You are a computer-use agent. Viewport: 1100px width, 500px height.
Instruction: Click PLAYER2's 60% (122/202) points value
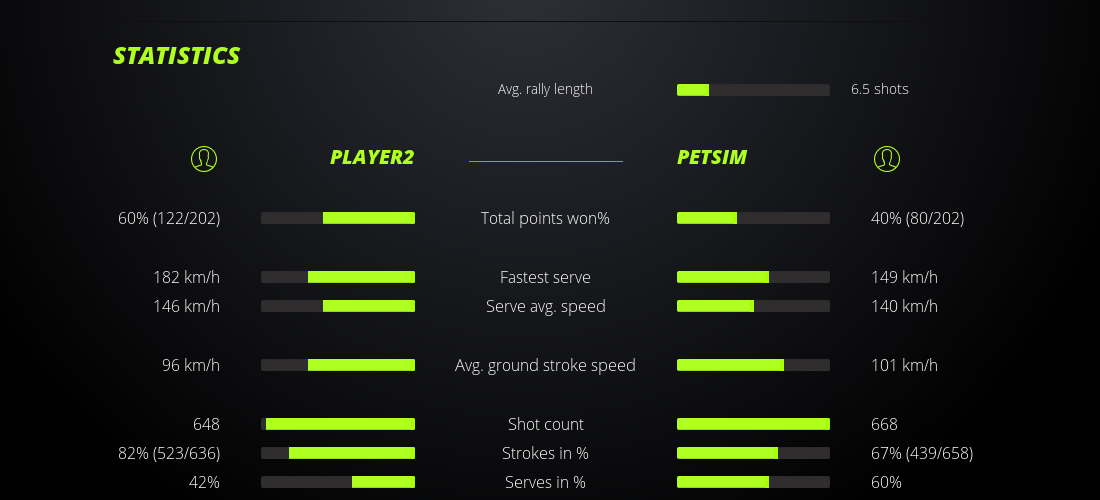pos(169,218)
